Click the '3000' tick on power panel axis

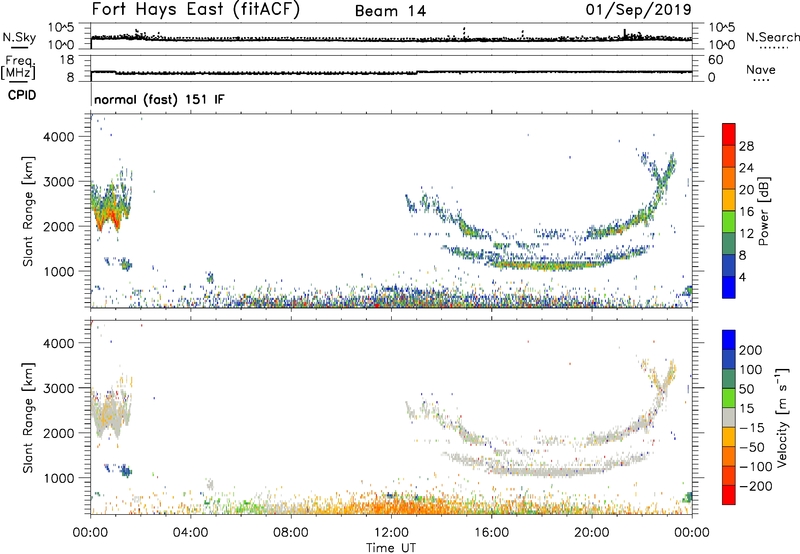tap(58, 182)
